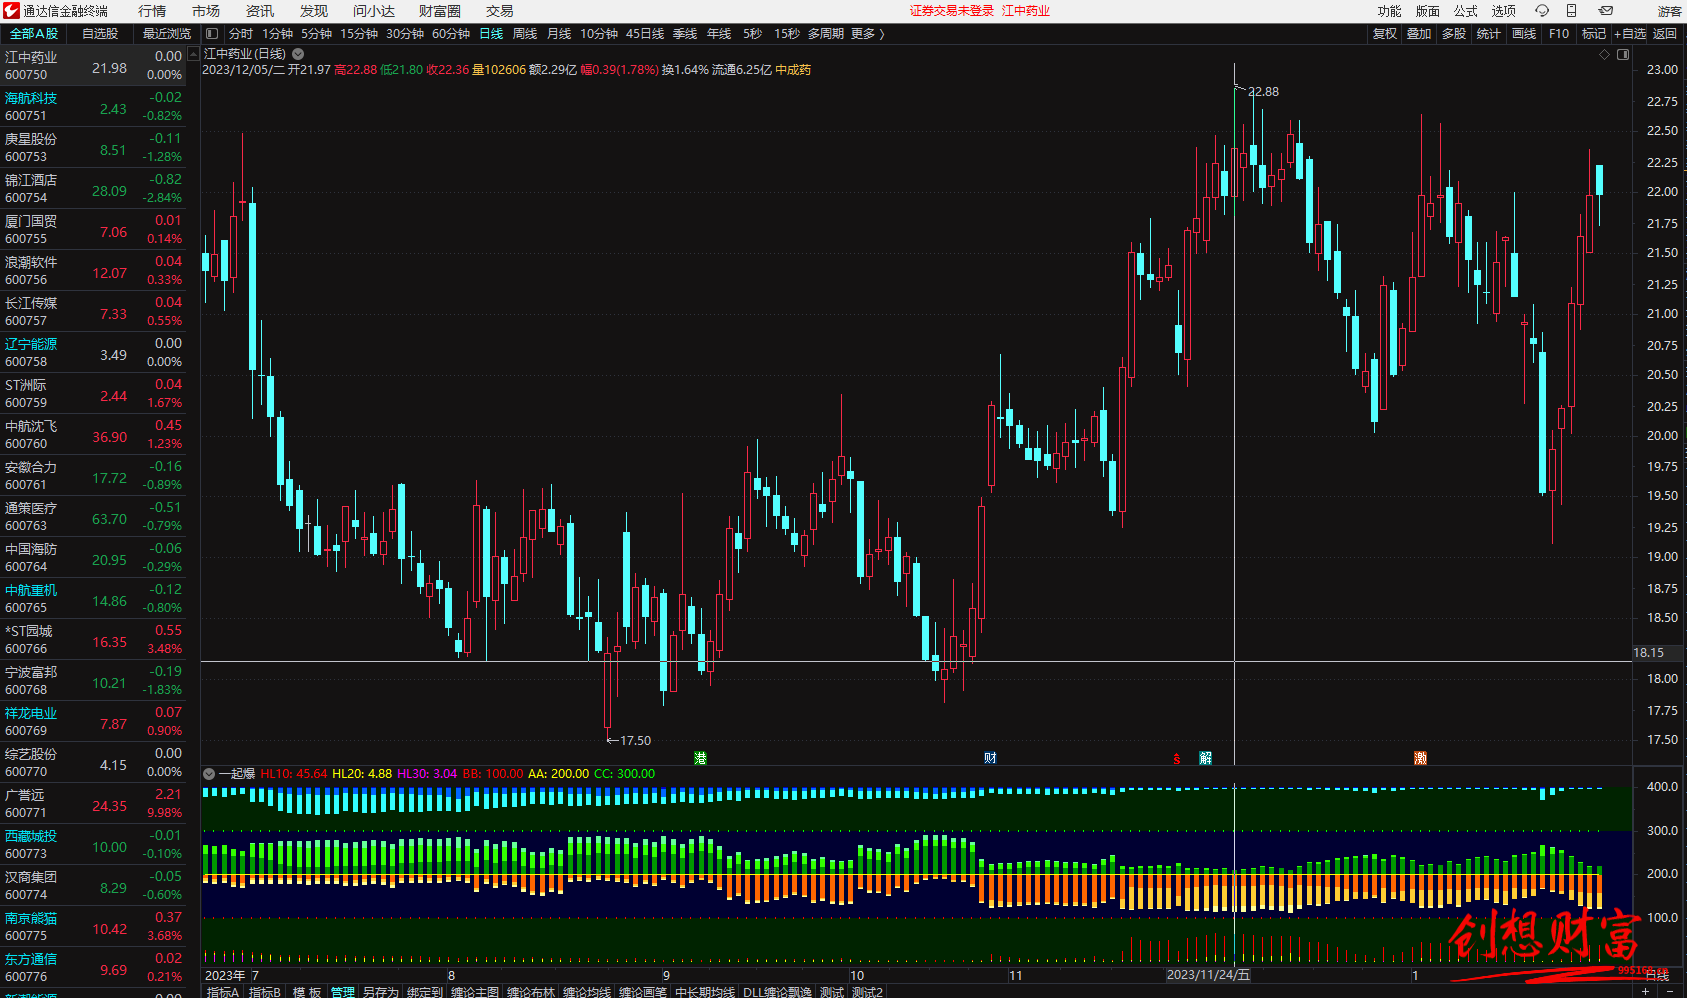Select the 60分钟 period tab

pos(451,34)
